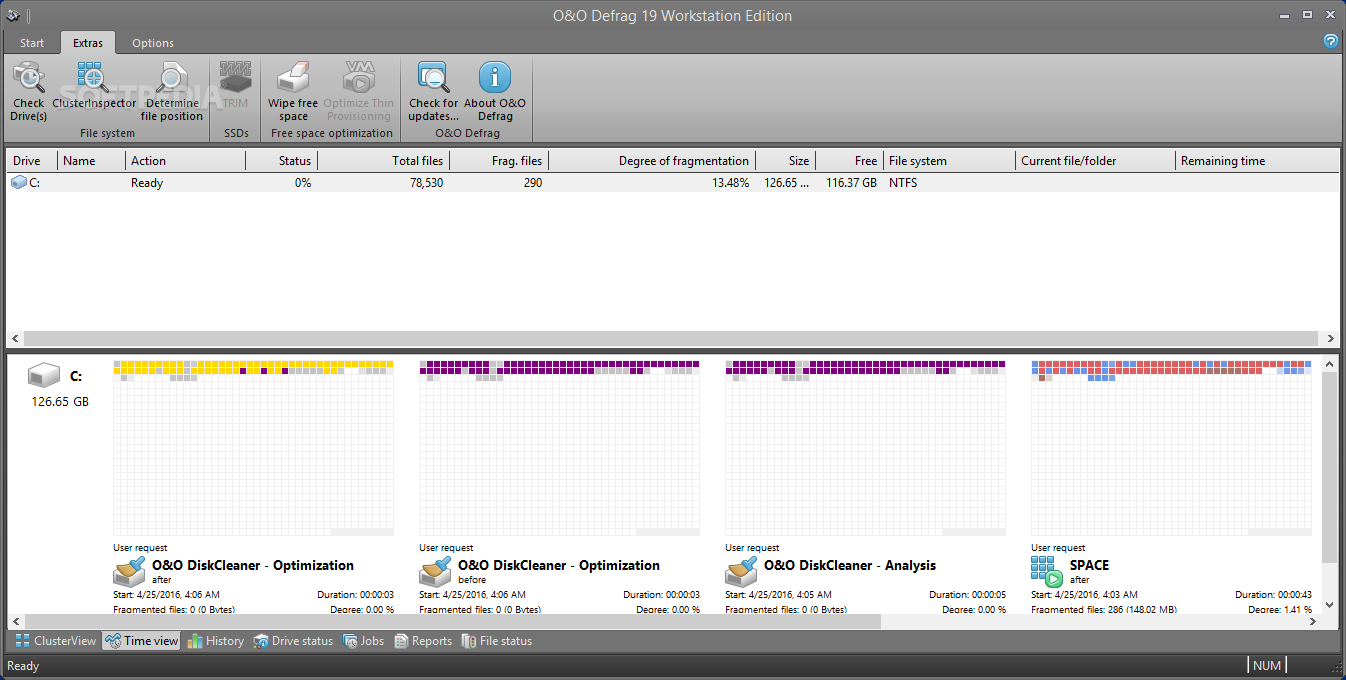
Task: Click Time view horizontal scroll right arrow
Action: tap(1312, 621)
